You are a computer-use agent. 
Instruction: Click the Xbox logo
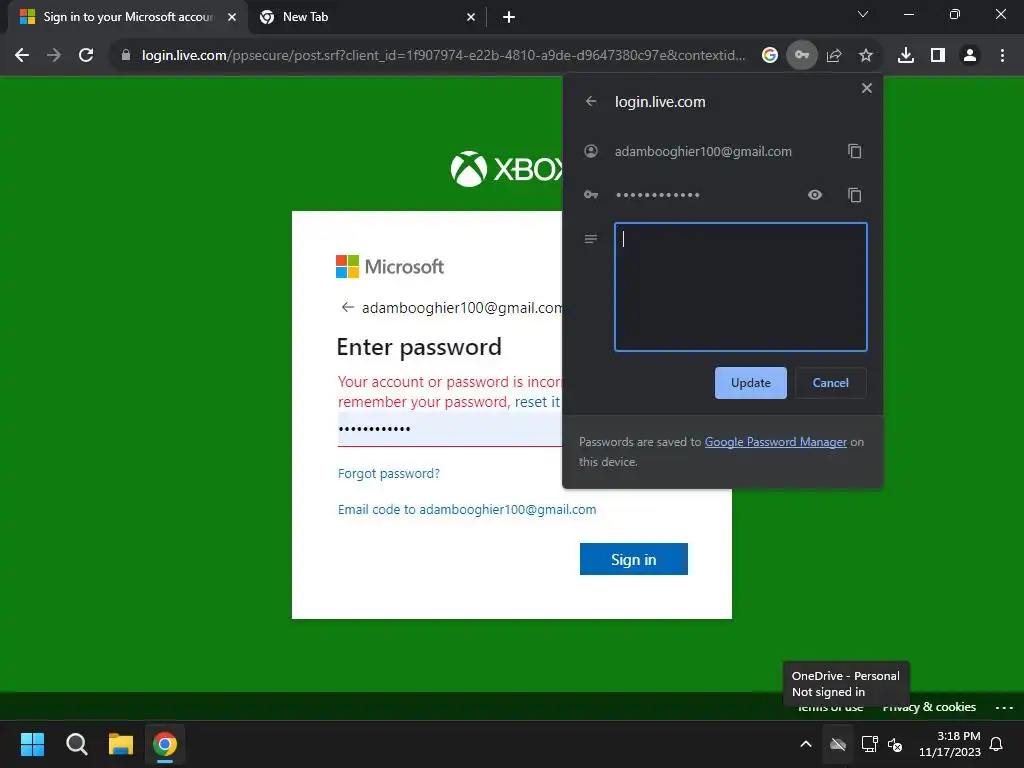506,169
